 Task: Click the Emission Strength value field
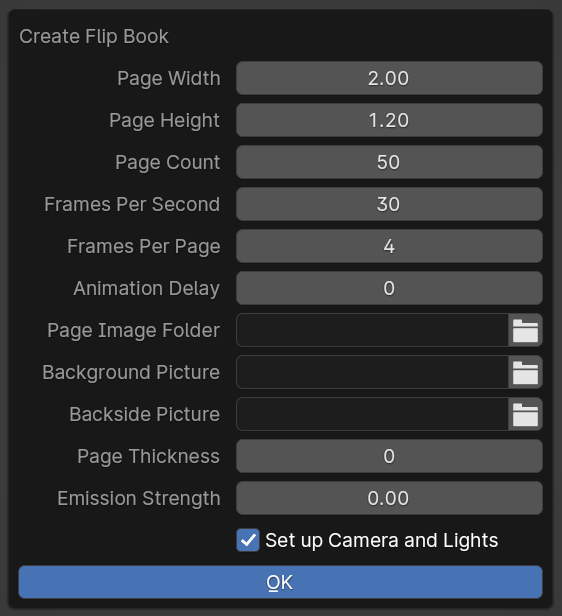(x=389, y=499)
